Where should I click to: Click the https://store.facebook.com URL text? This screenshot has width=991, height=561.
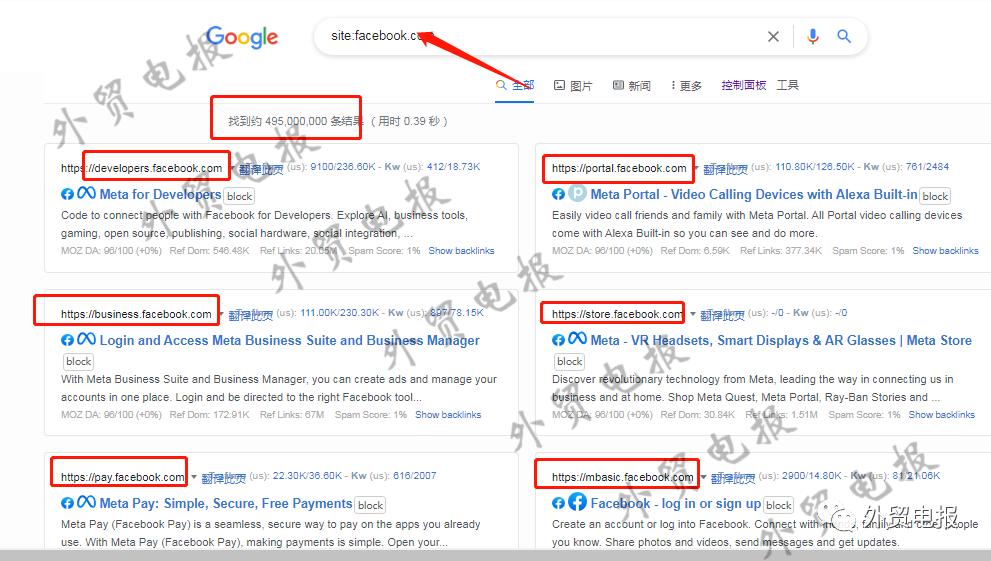point(617,314)
